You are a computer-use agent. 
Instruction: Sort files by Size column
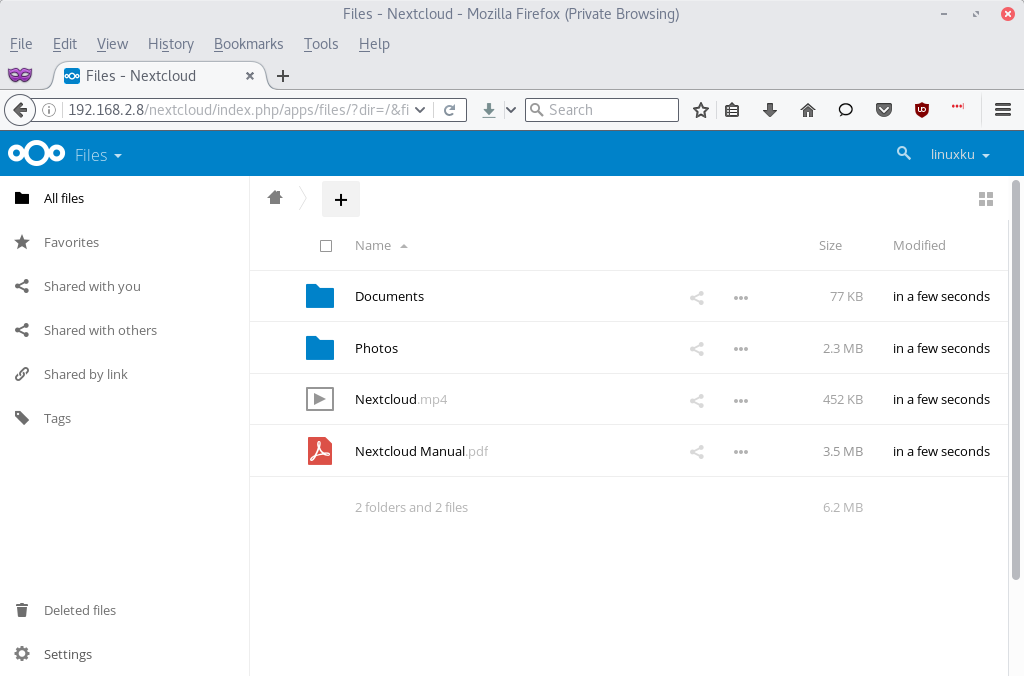[830, 246]
